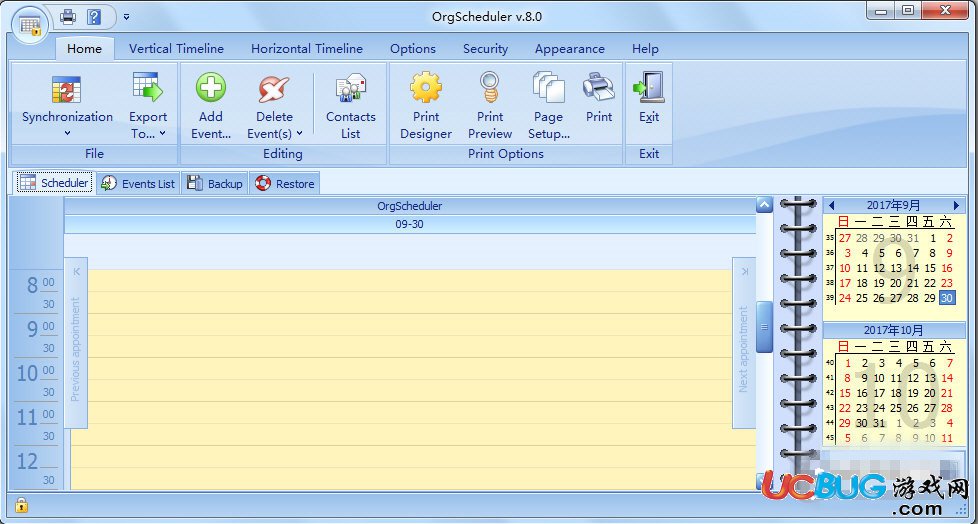Select October 10 in calendar
Viewport: 978px width, 524px height.
click(879, 378)
